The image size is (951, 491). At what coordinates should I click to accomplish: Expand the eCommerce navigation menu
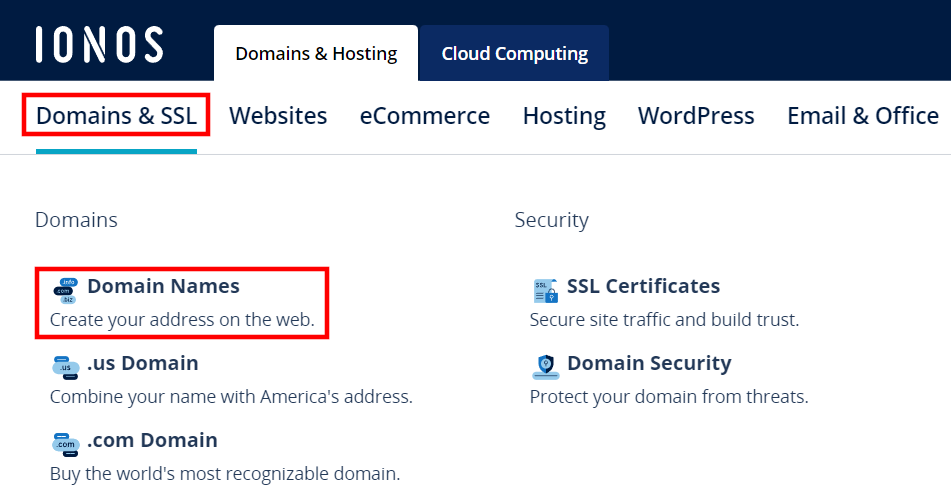425,116
